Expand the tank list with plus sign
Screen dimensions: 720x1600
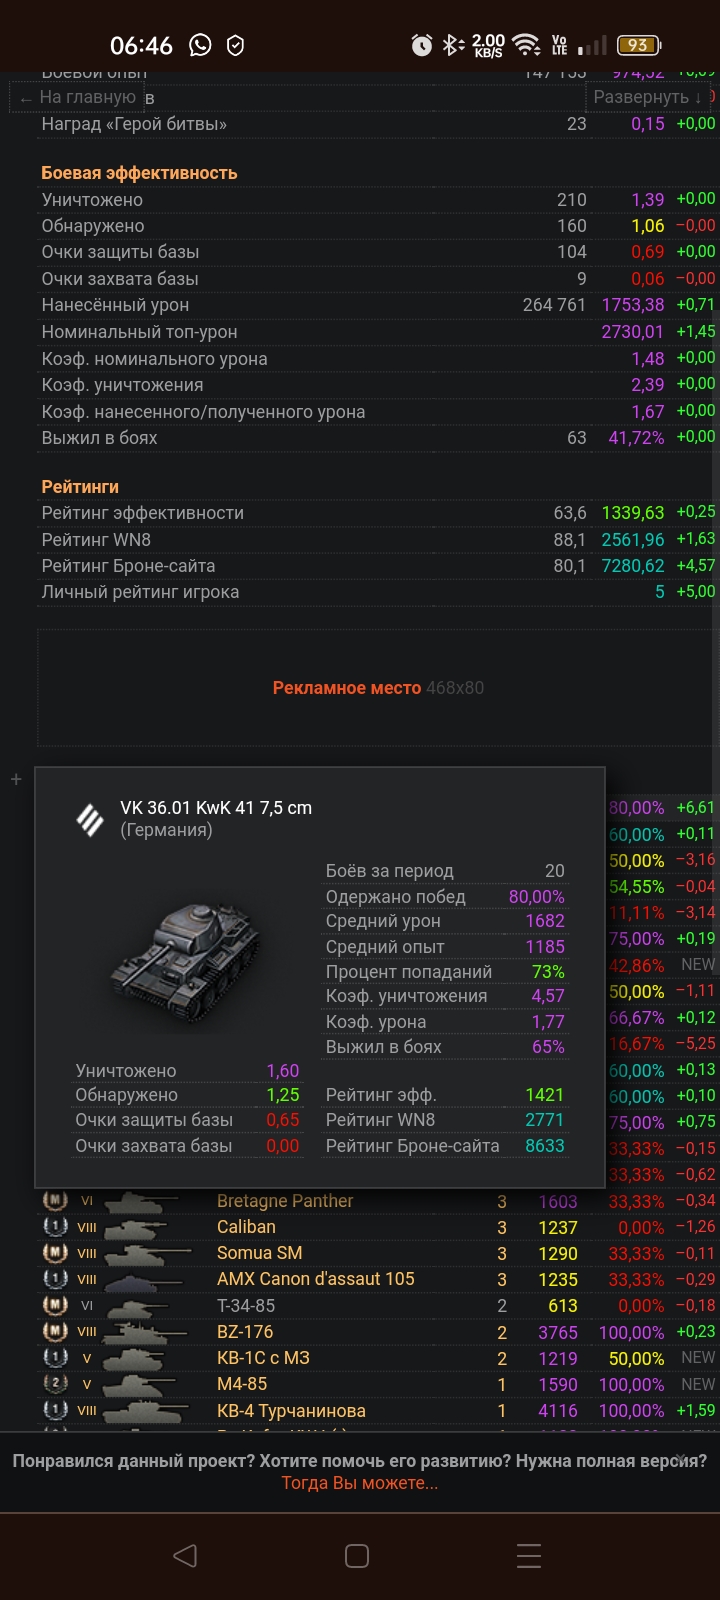coord(16,779)
